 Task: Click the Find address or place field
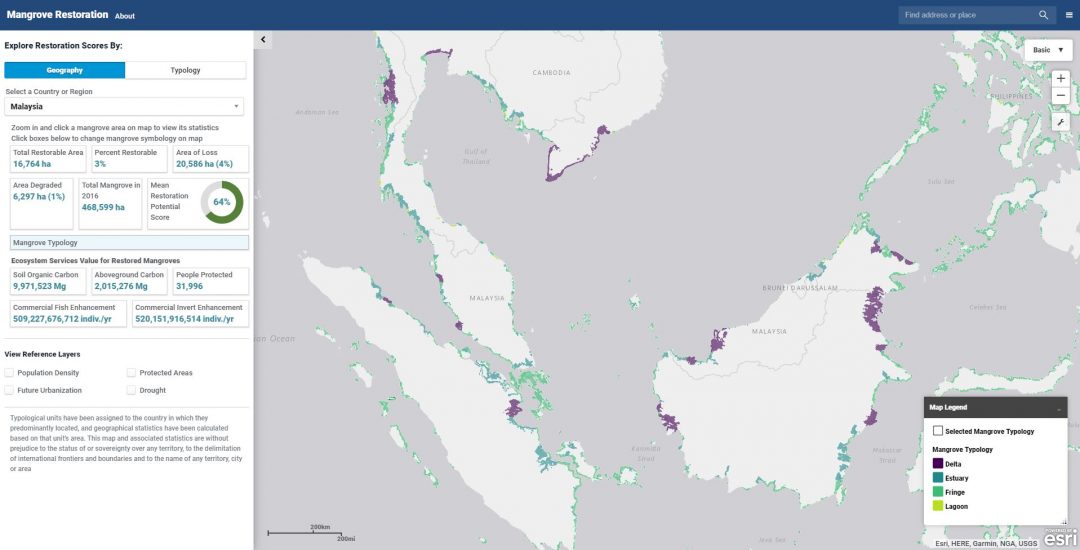965,15
